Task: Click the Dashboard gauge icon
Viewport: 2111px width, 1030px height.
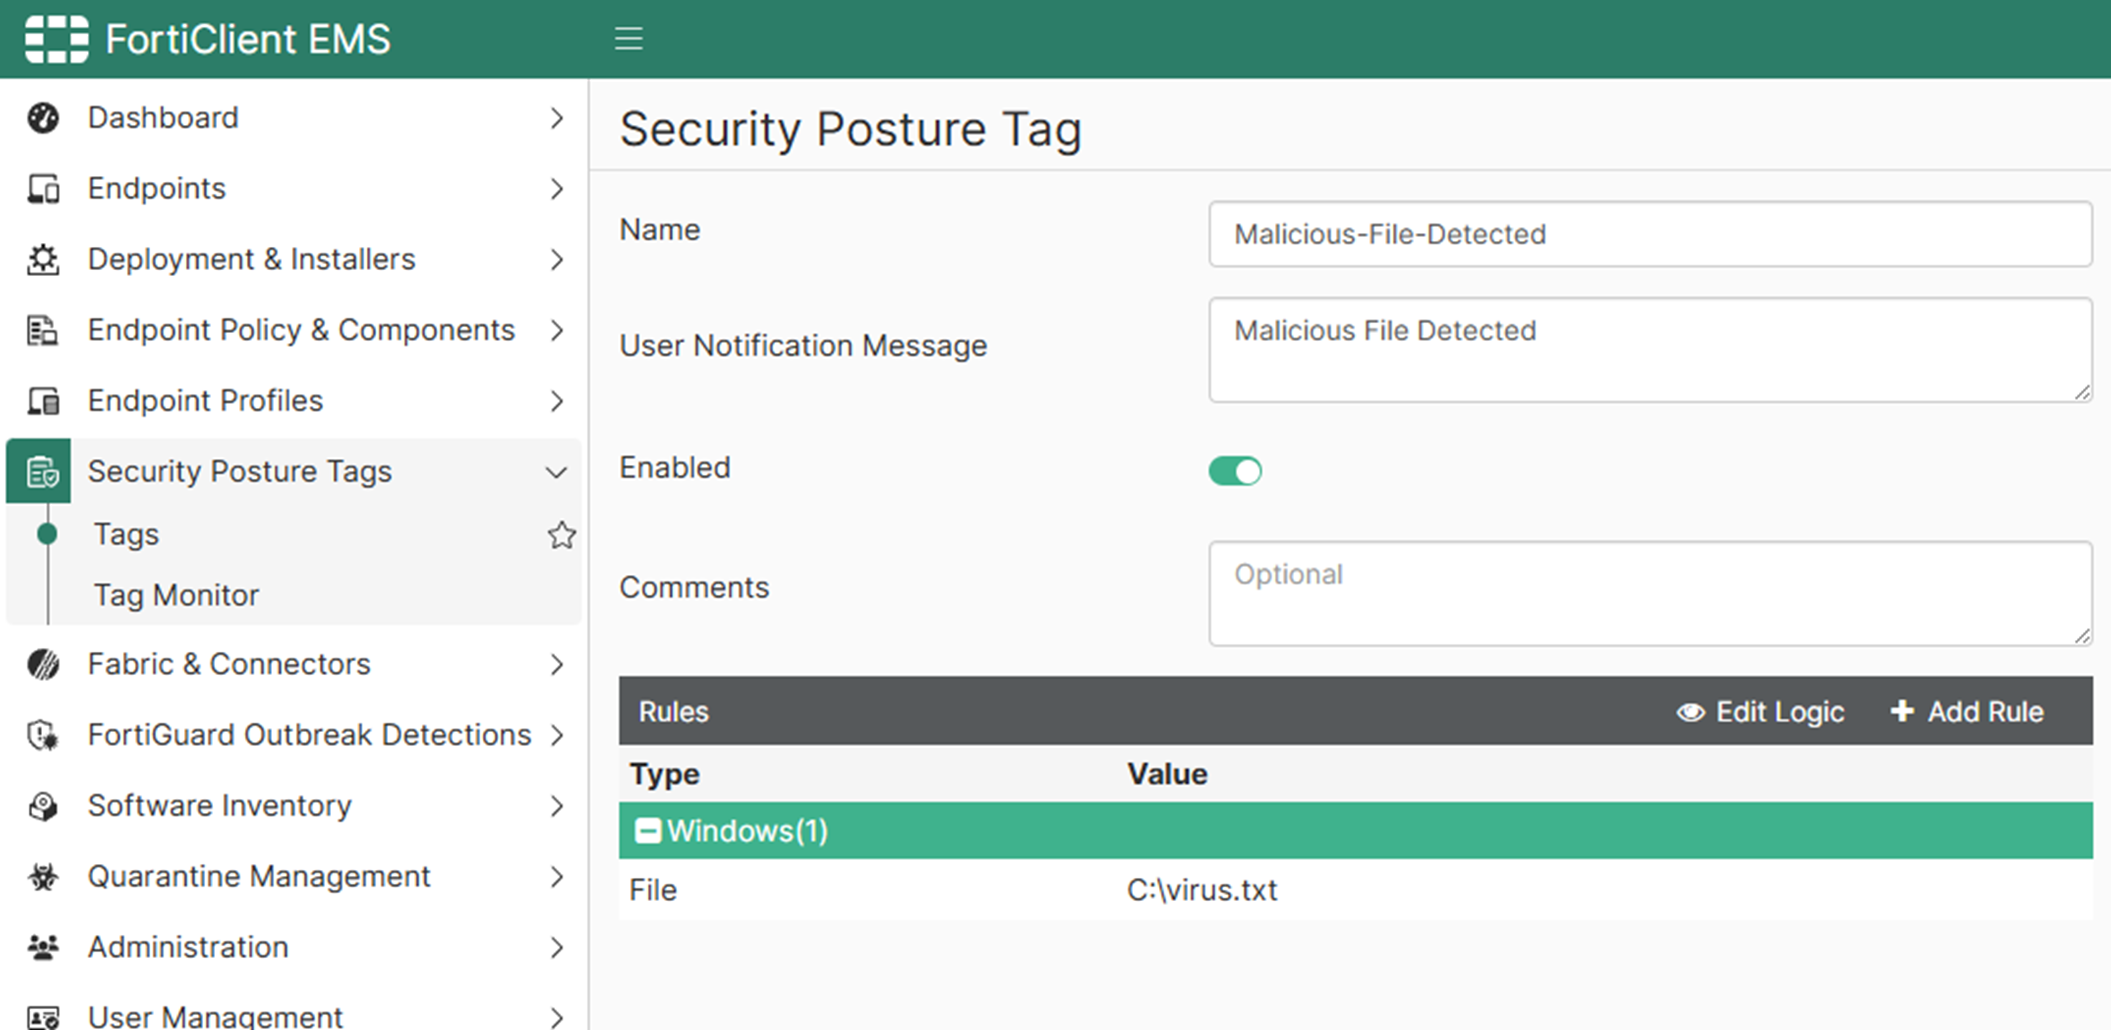Action: (43, 118)
